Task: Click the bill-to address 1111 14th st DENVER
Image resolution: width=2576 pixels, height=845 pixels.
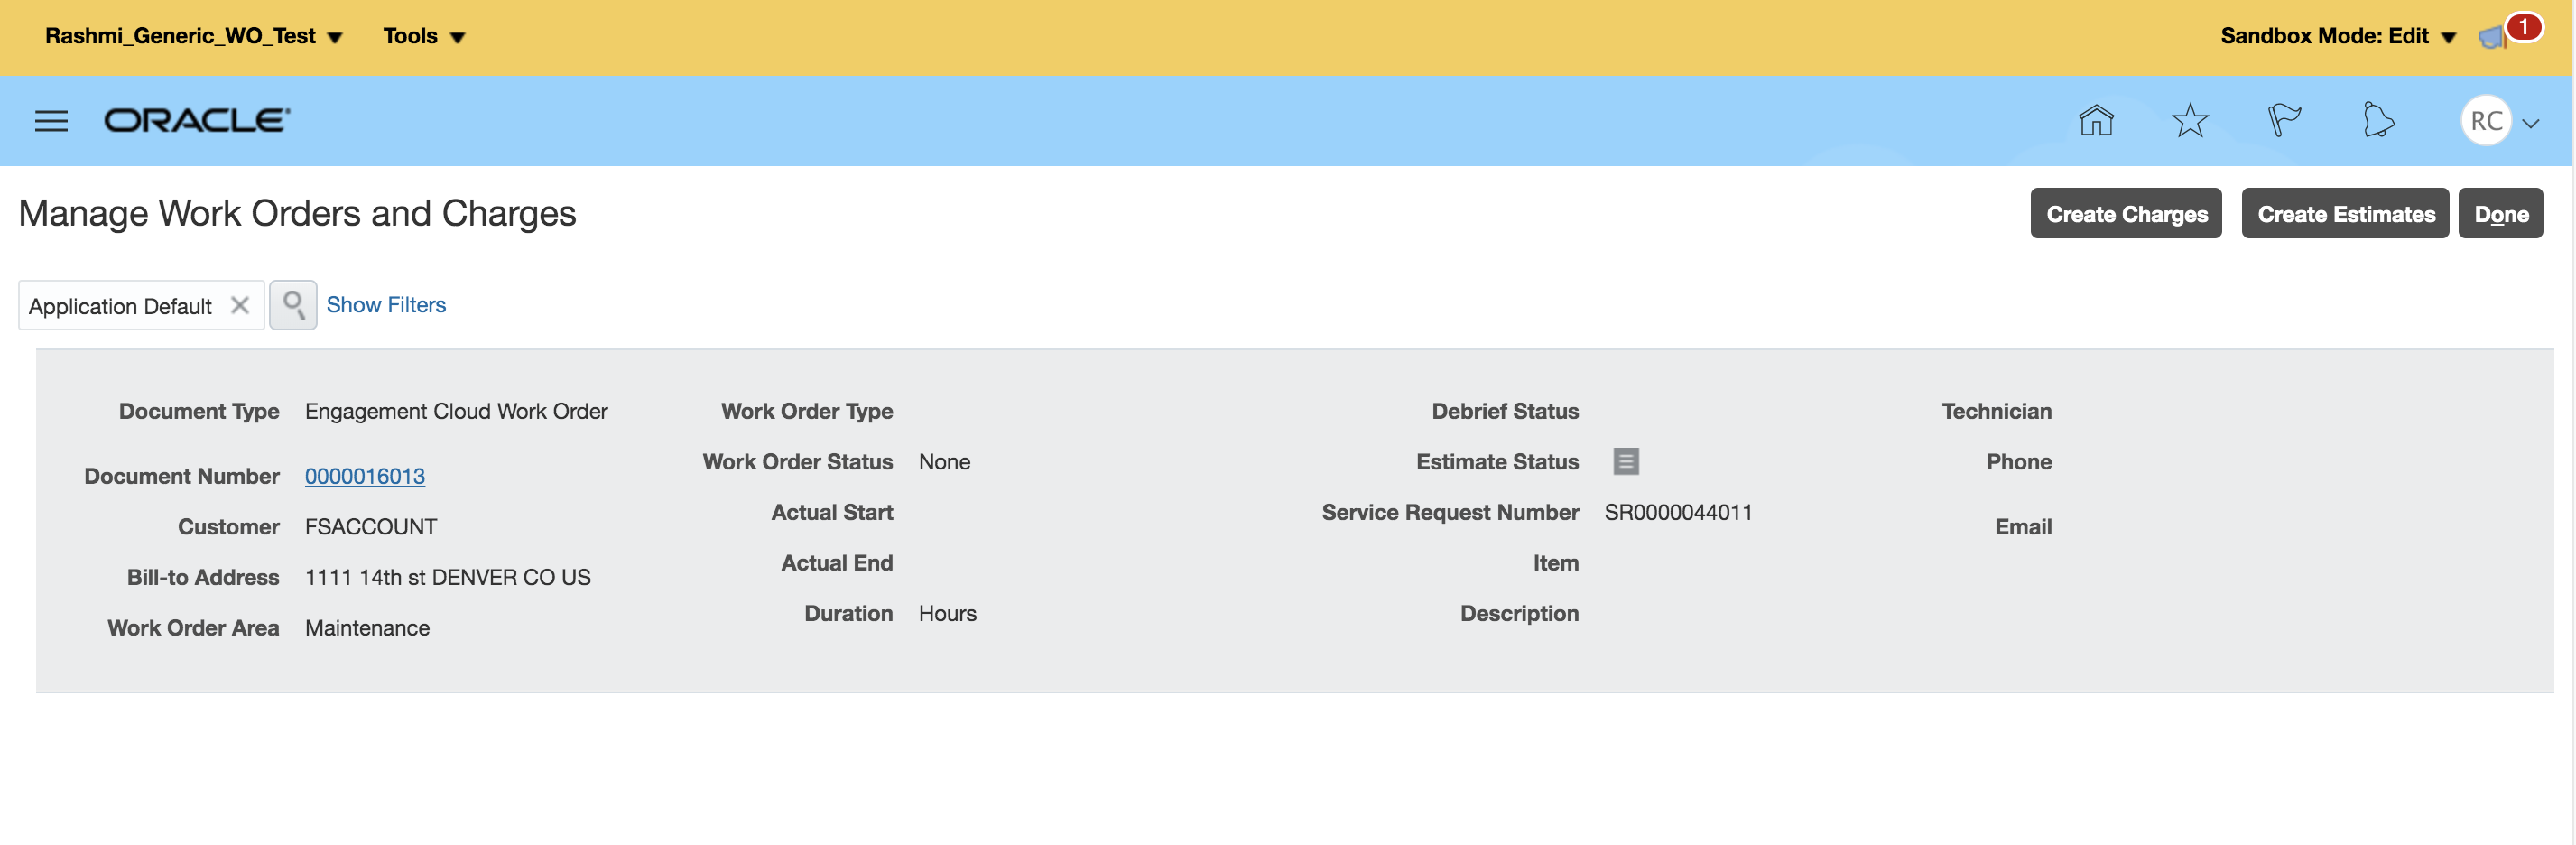Action: (448, 577)
